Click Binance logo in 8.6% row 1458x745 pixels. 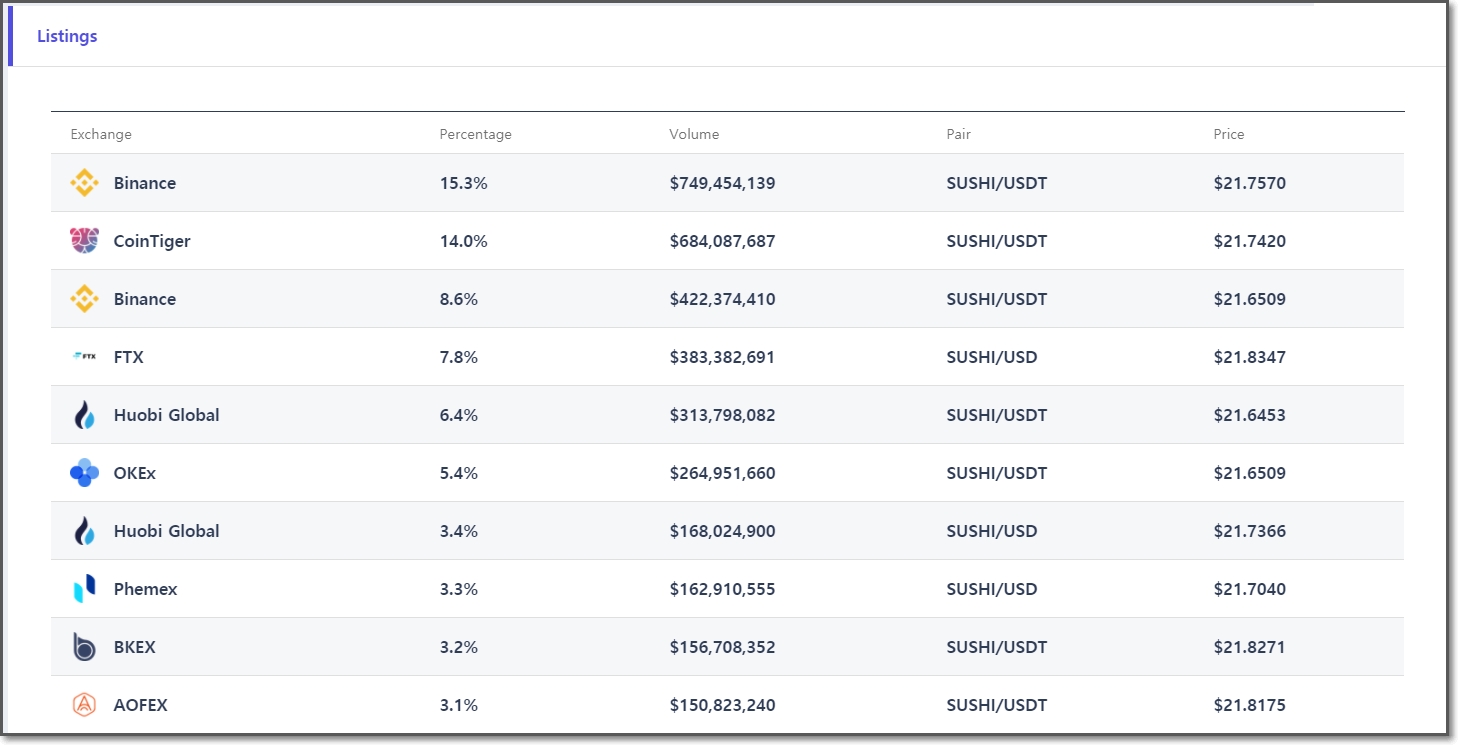click(84, 299)
